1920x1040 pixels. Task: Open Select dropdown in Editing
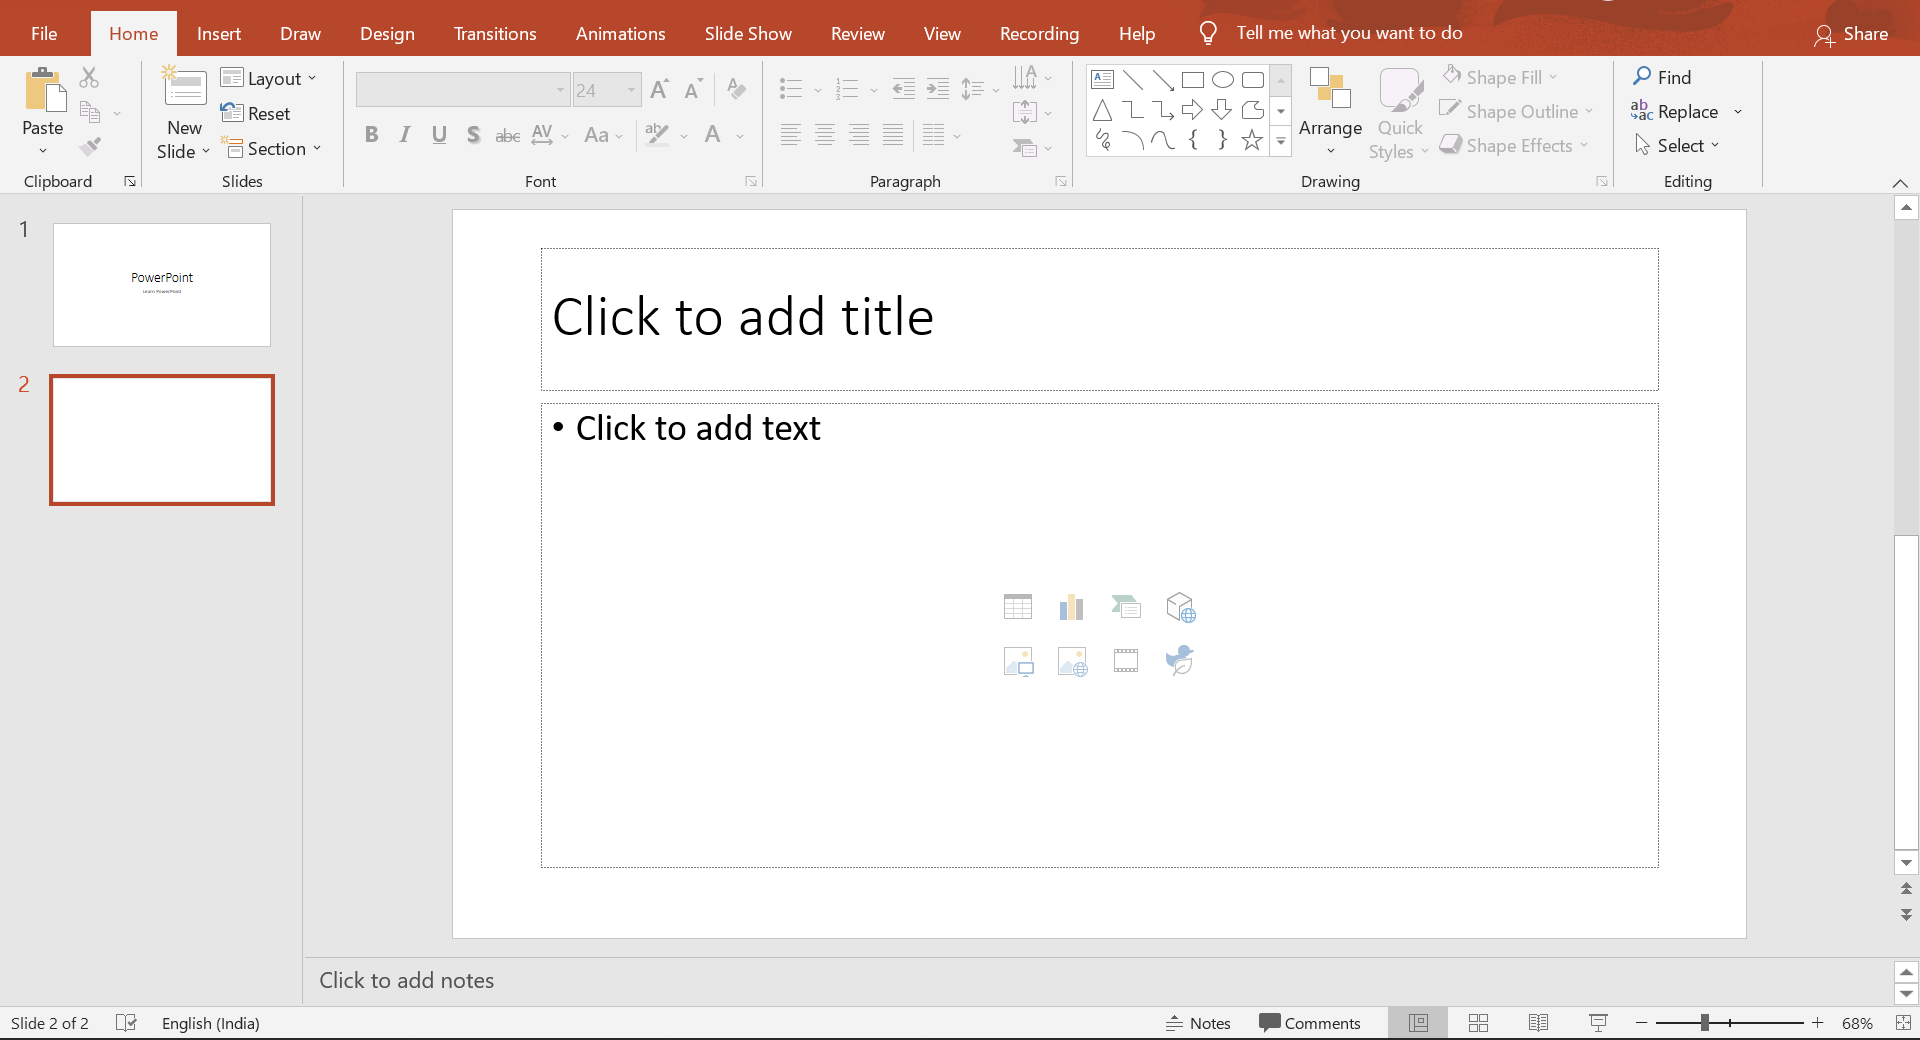click(1677, 145)
